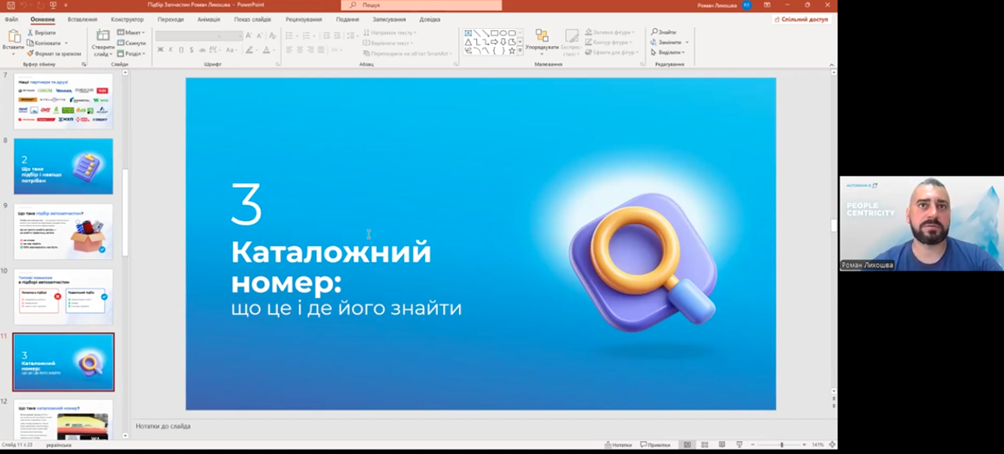Switch to the Анімація (Animations) tab

pos(209,19)
